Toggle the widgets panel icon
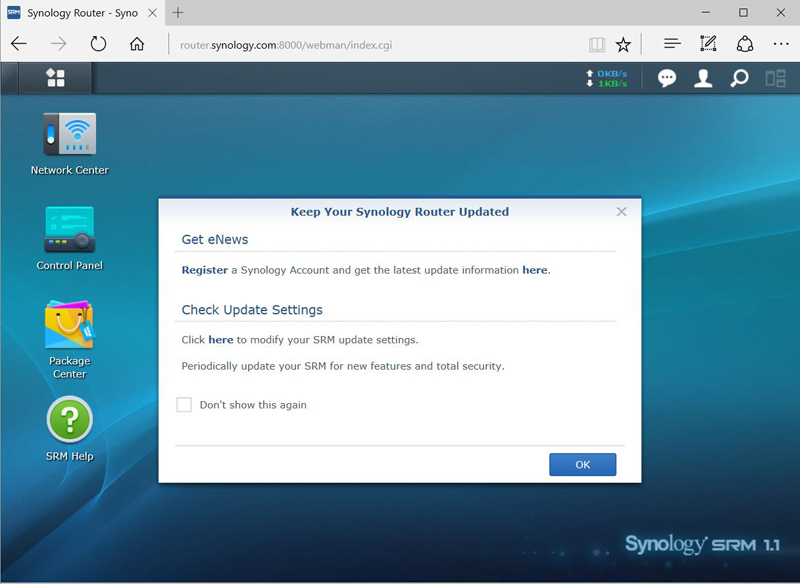This screenshot has height=584, width=800. [x=775, y=78]
